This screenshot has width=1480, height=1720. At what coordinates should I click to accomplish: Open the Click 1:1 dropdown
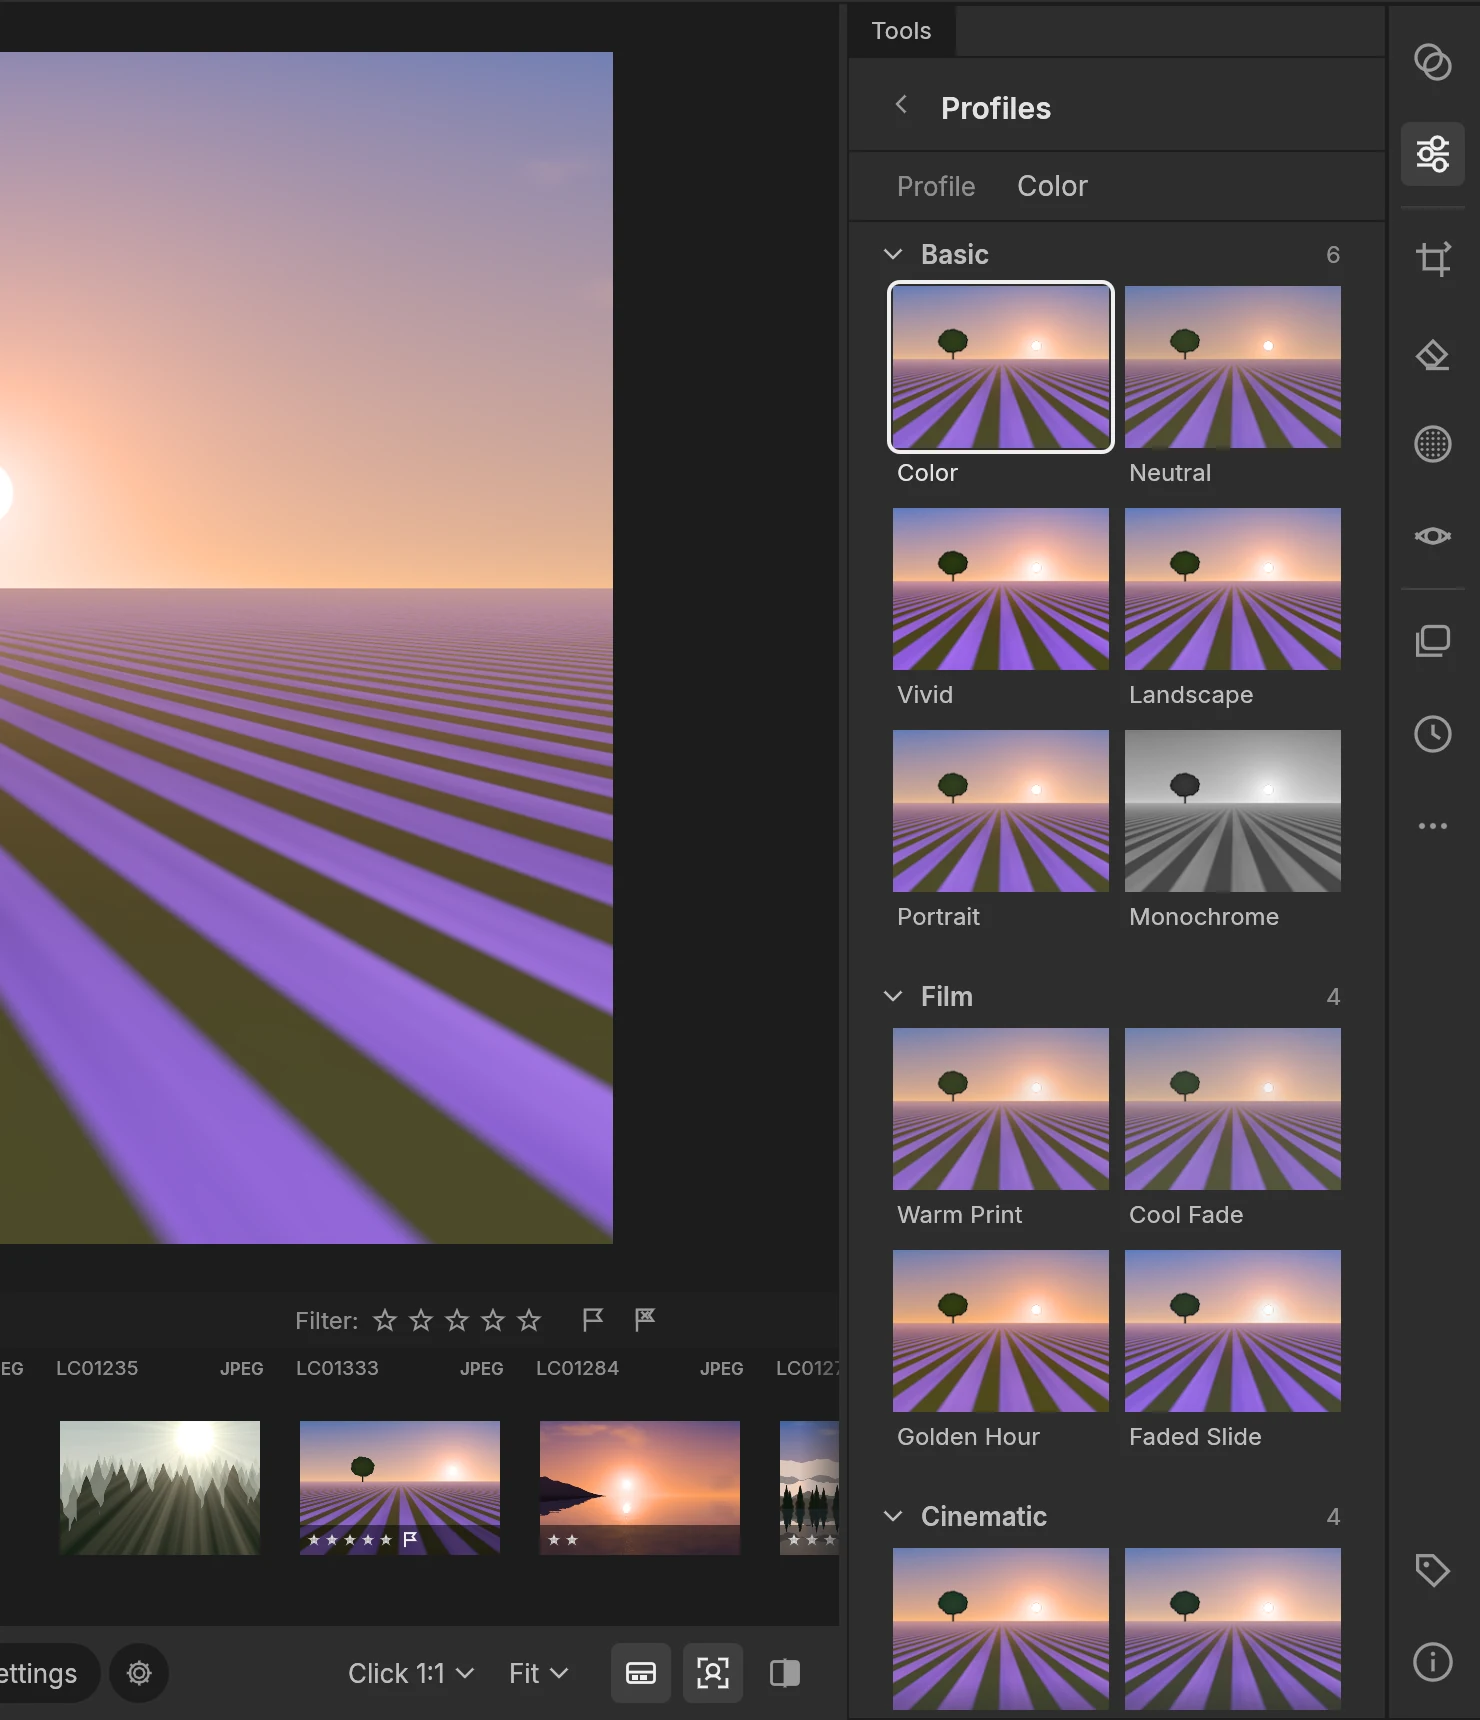[411, 1673]
